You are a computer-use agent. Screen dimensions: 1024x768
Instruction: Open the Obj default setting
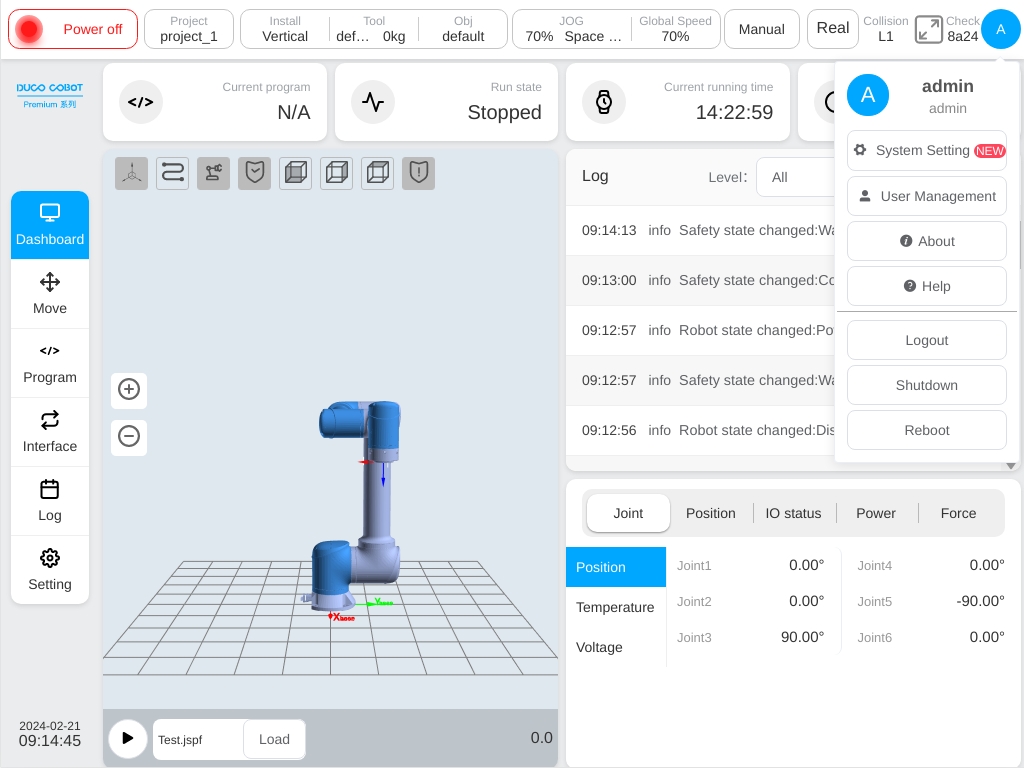(x=463, y=29)
